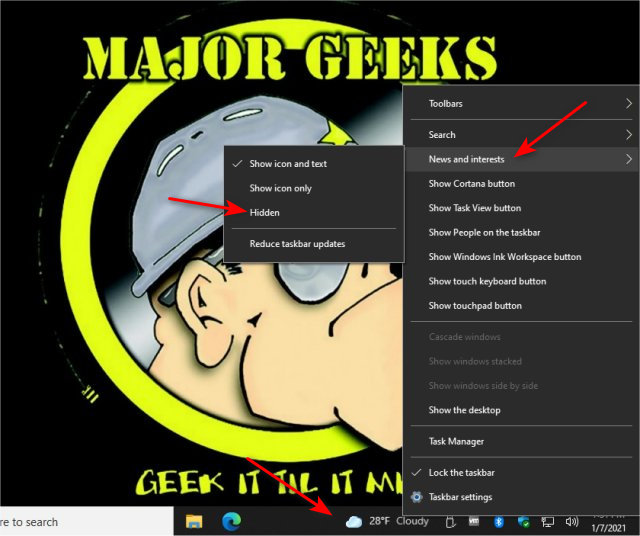Toggle 'Show touchpad button'
640x536 pixels.
(x=521, y=306)
